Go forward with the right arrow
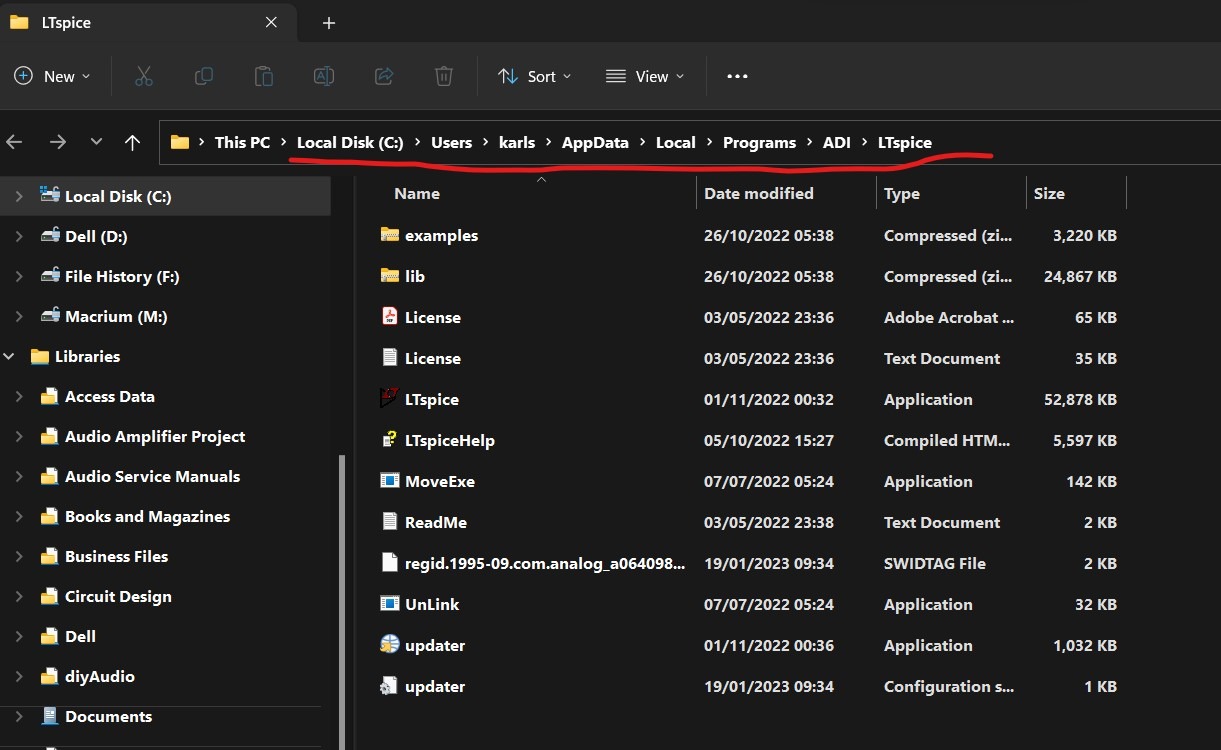1221x750 pixels. point(58,142)
